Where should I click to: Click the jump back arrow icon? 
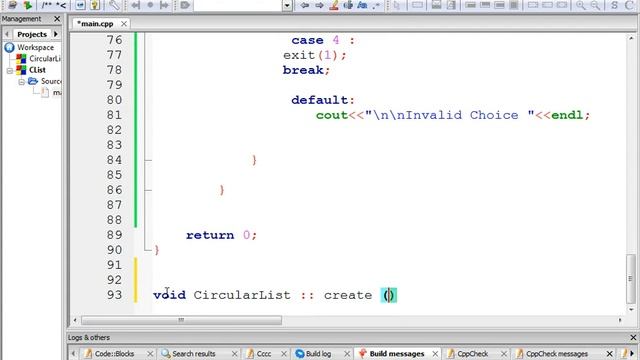pos(304,5)
